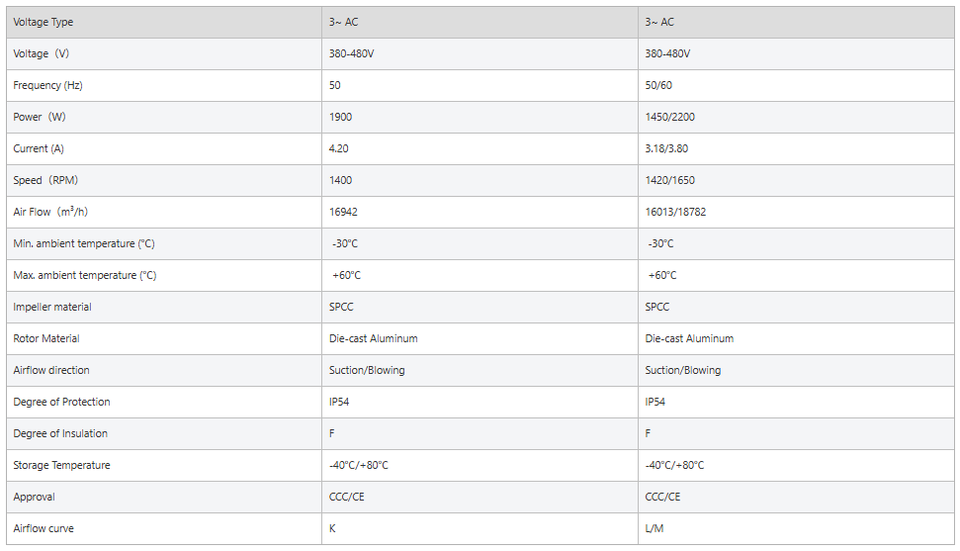The height and width of the screenshot is (551, 960).
Task: Select the "Degree of Protection" label
Action: pos(62,402)
